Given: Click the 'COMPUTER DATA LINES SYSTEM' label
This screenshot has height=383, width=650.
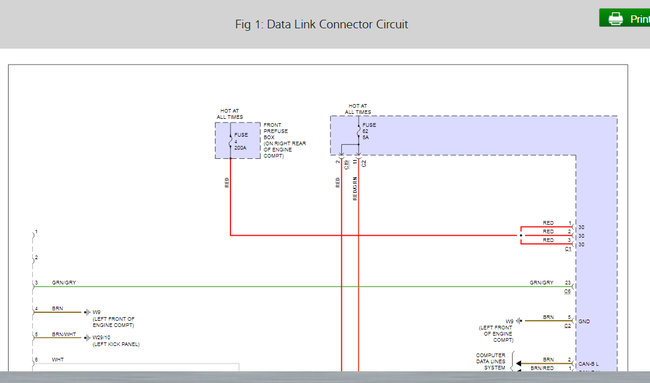Looking at the screenshot, I should pyautogui.click(x=490, y=361).
